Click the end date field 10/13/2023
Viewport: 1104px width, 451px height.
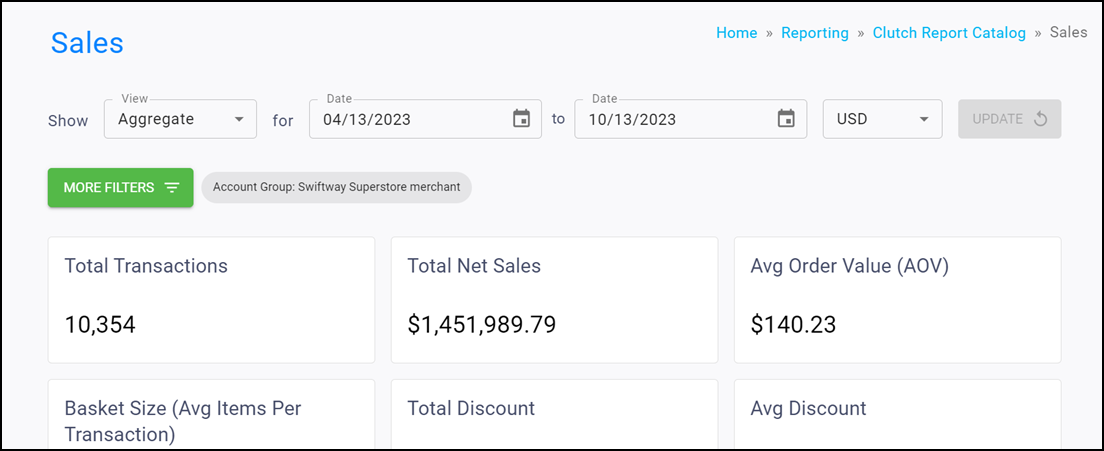pos(691,119)
